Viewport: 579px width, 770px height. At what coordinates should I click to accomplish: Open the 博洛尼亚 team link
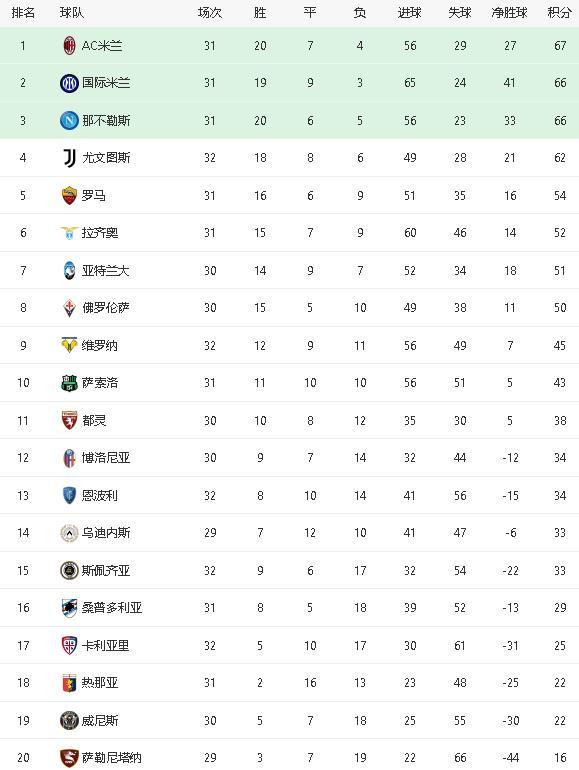pos(106,458)
